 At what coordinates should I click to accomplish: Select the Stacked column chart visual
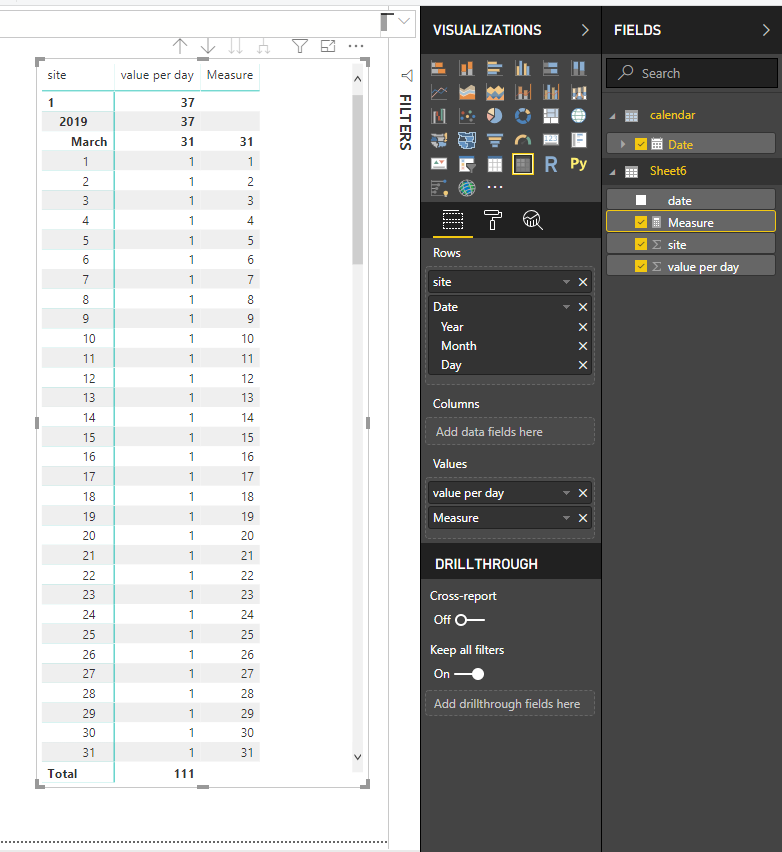pos(467,68)
